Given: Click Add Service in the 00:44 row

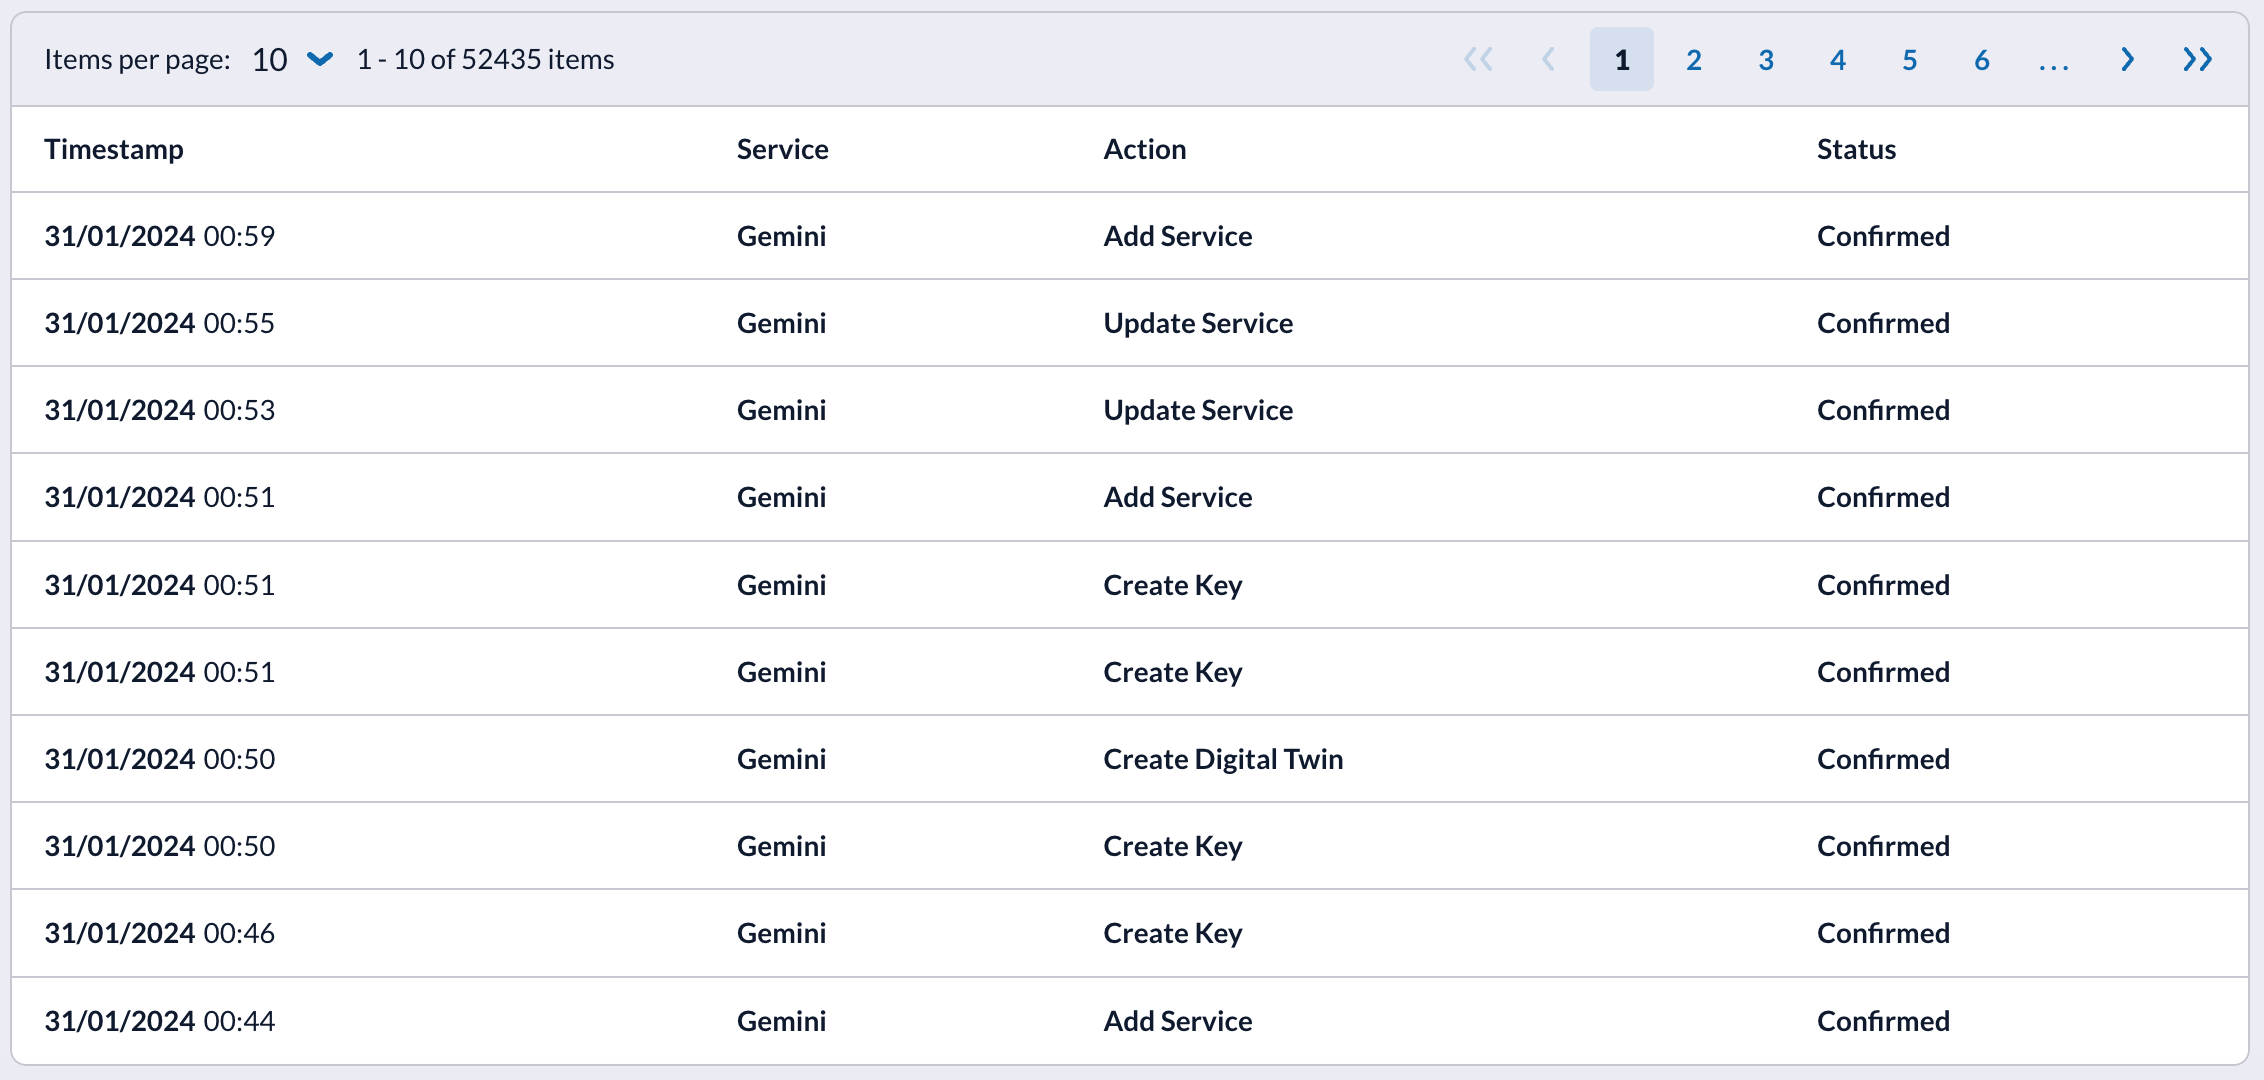Looking at the screenshot, I should 1178,1021.
